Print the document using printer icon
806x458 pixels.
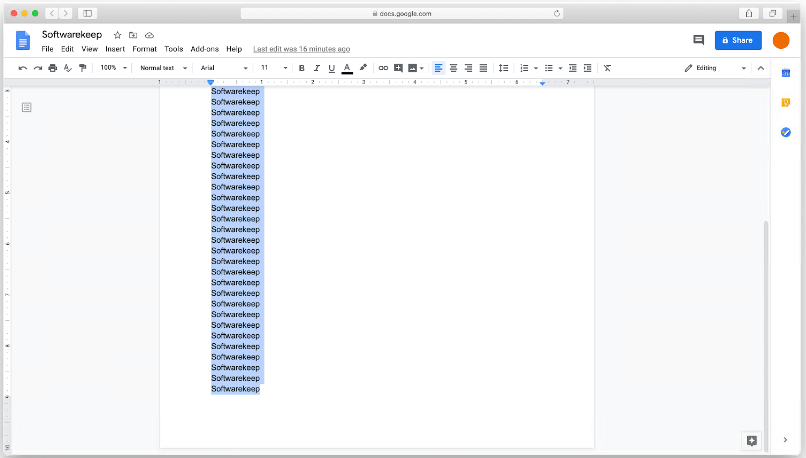[x=53, y=68]
